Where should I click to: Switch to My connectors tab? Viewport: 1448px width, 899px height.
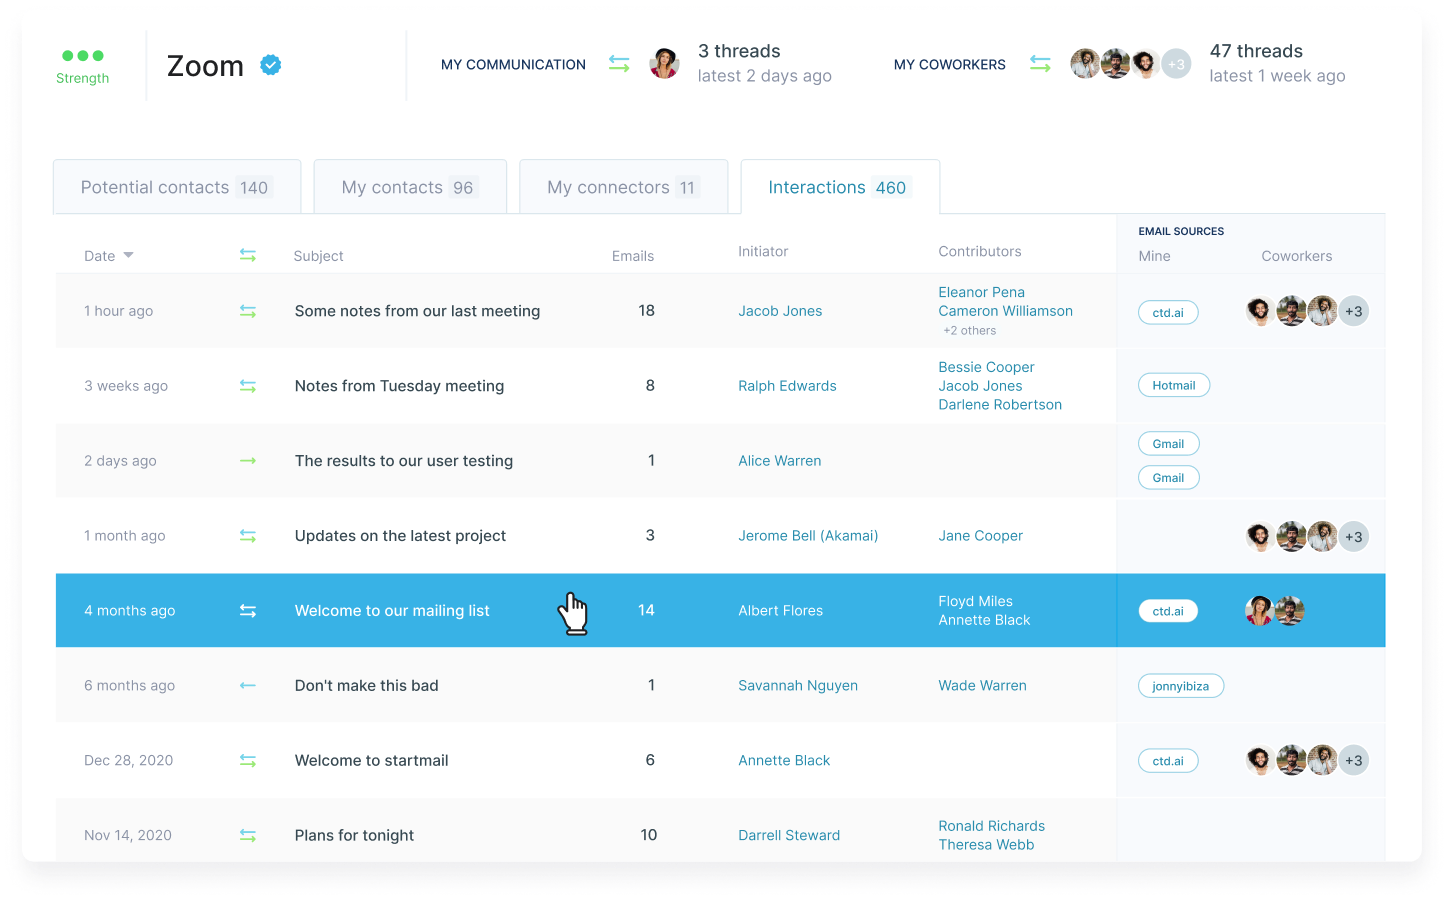622,187
